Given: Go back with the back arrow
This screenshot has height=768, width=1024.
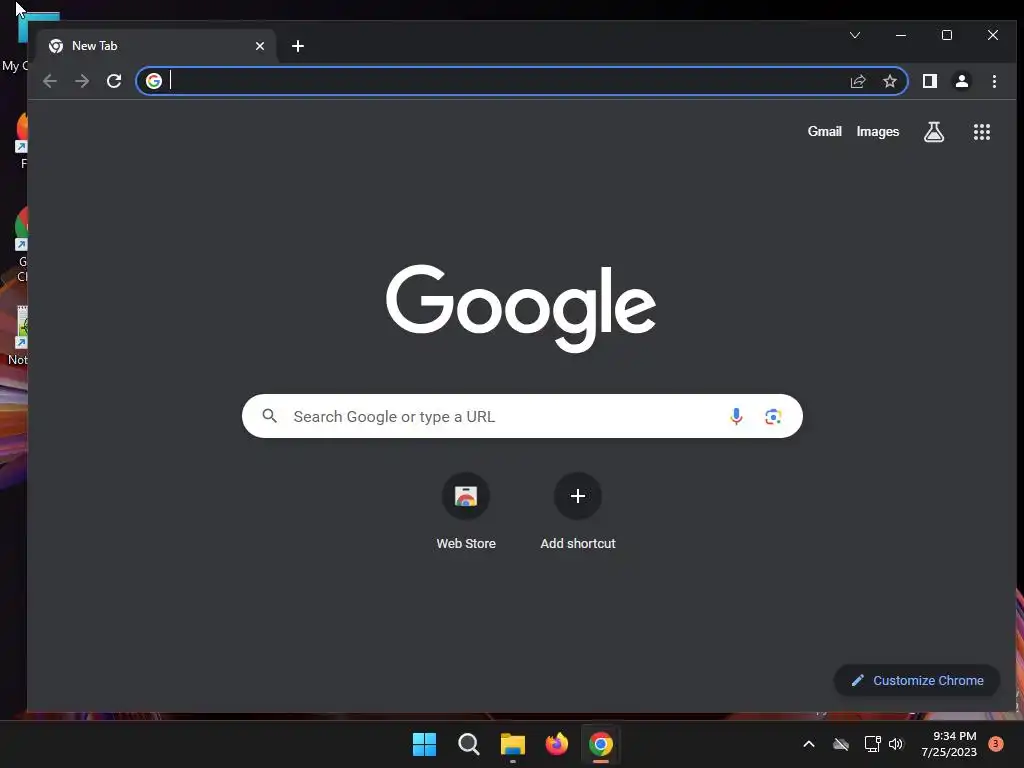Looking at the screenshot, I should tap(50, 81).
